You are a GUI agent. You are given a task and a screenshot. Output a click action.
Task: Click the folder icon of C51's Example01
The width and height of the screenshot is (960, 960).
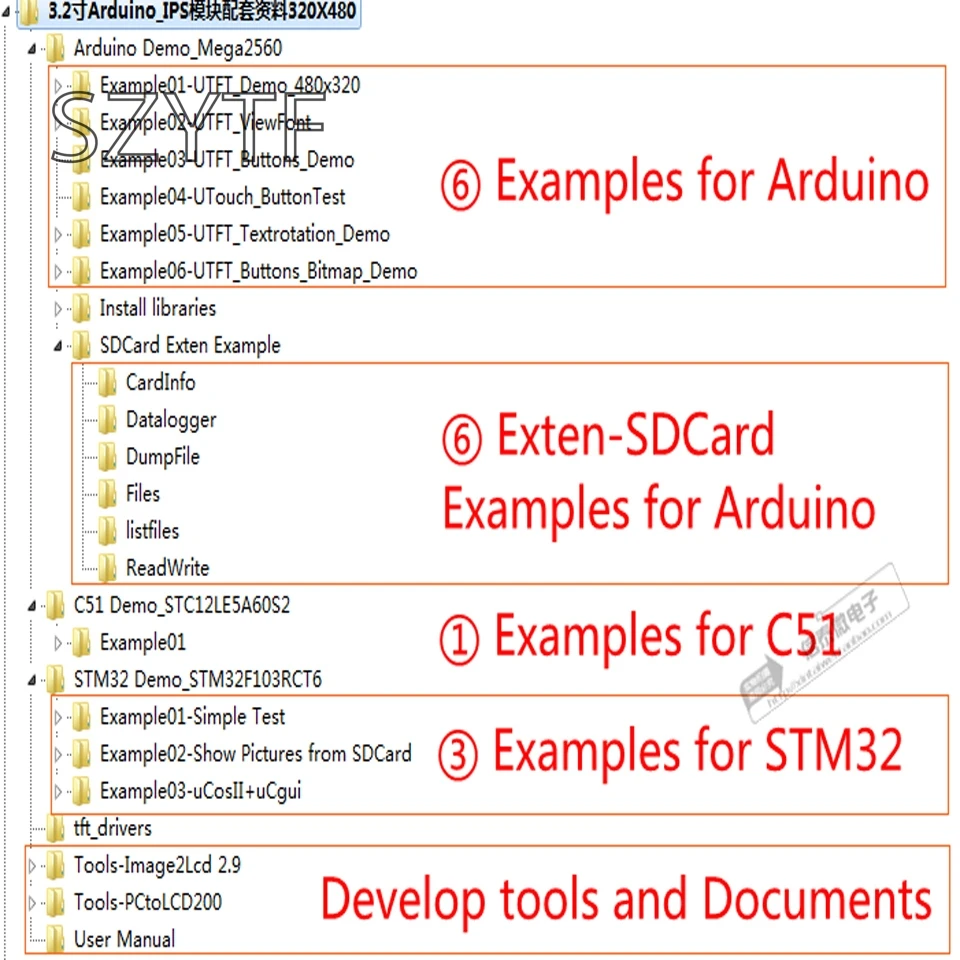(x=81, y=642)
